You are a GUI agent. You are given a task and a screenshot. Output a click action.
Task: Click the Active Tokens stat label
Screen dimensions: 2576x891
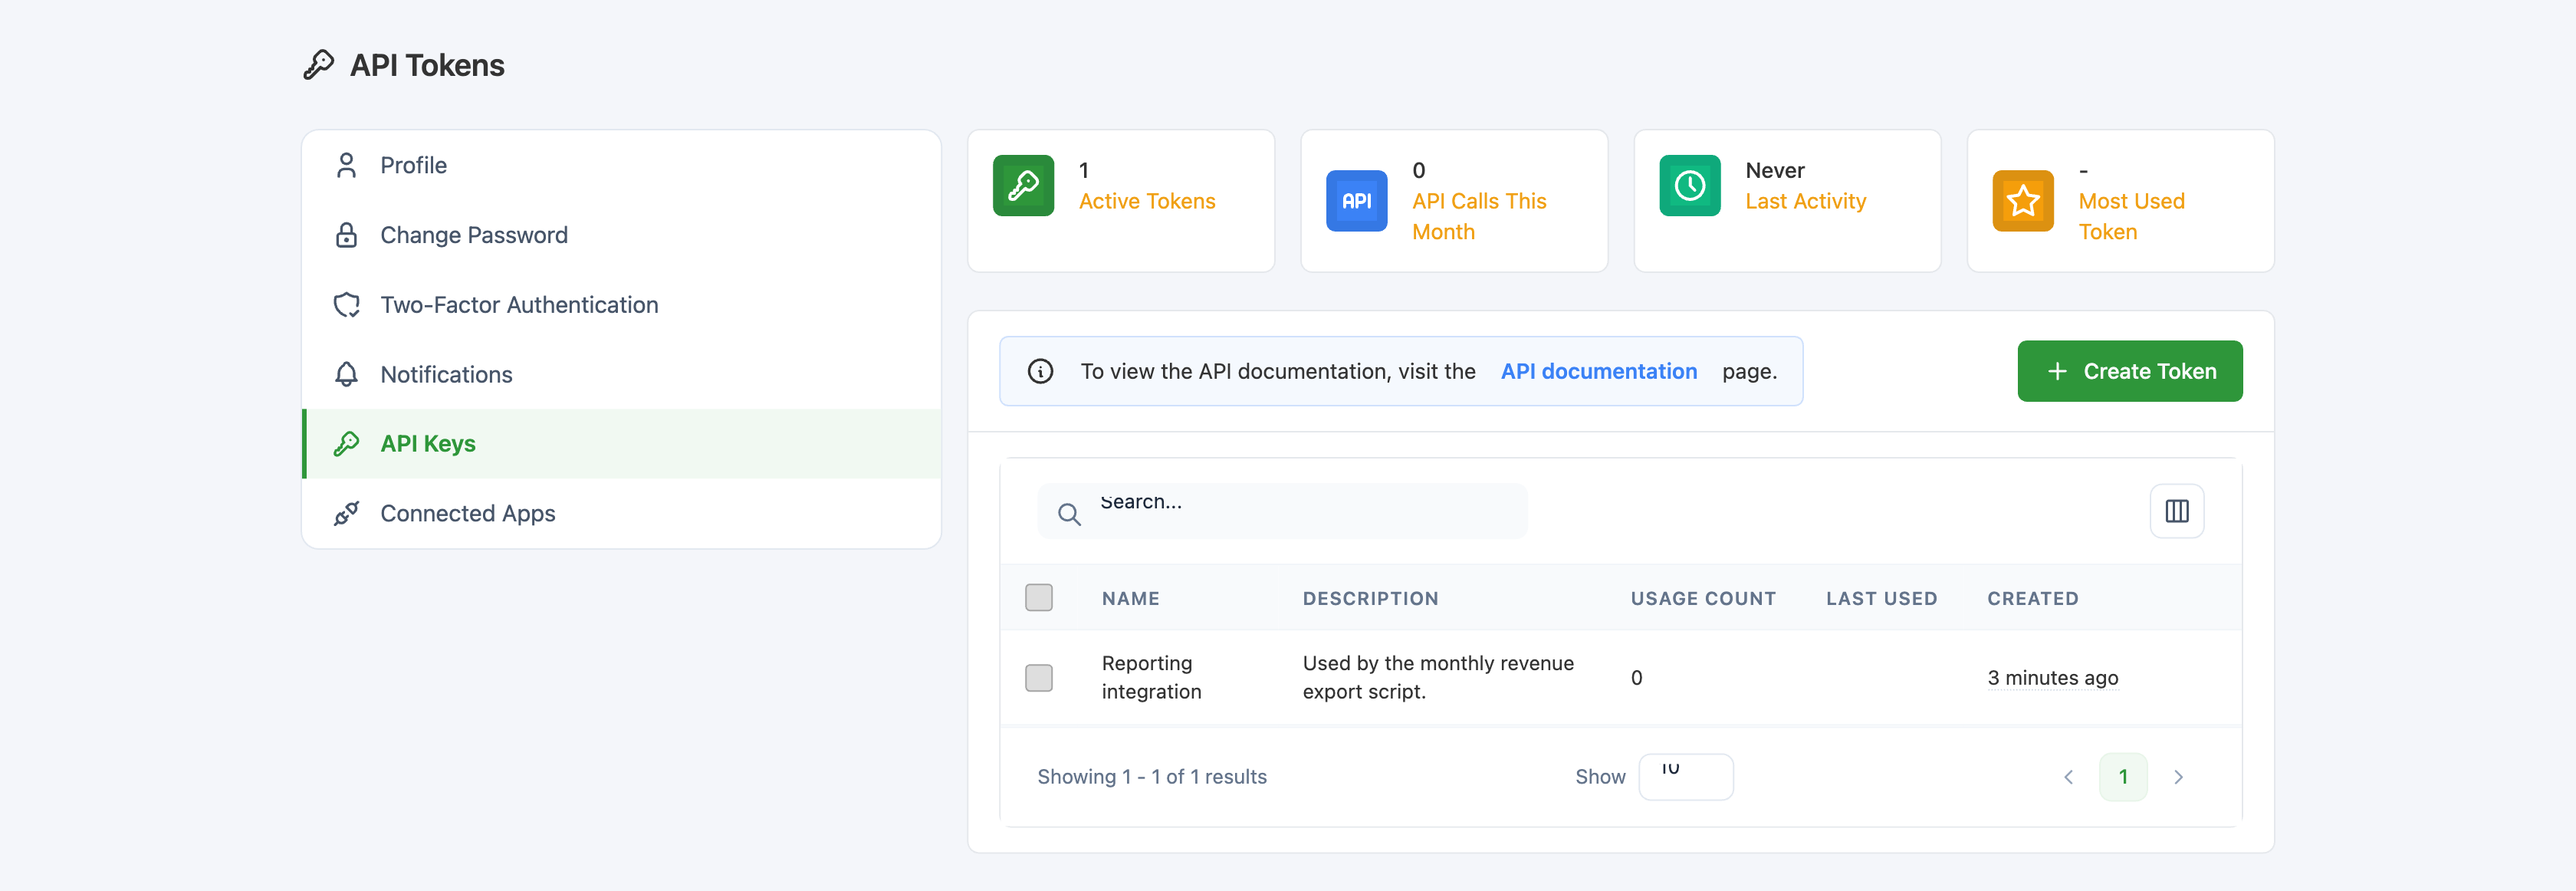click(x=1146, y=201)
